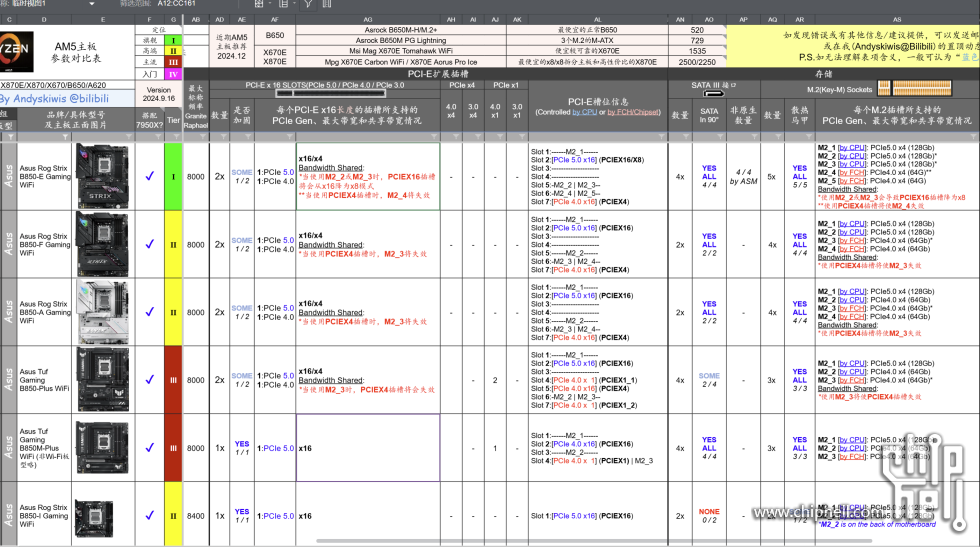
Task: Open the Rog Strix B850-I mini board photo
Action: [x=94, y=518]
